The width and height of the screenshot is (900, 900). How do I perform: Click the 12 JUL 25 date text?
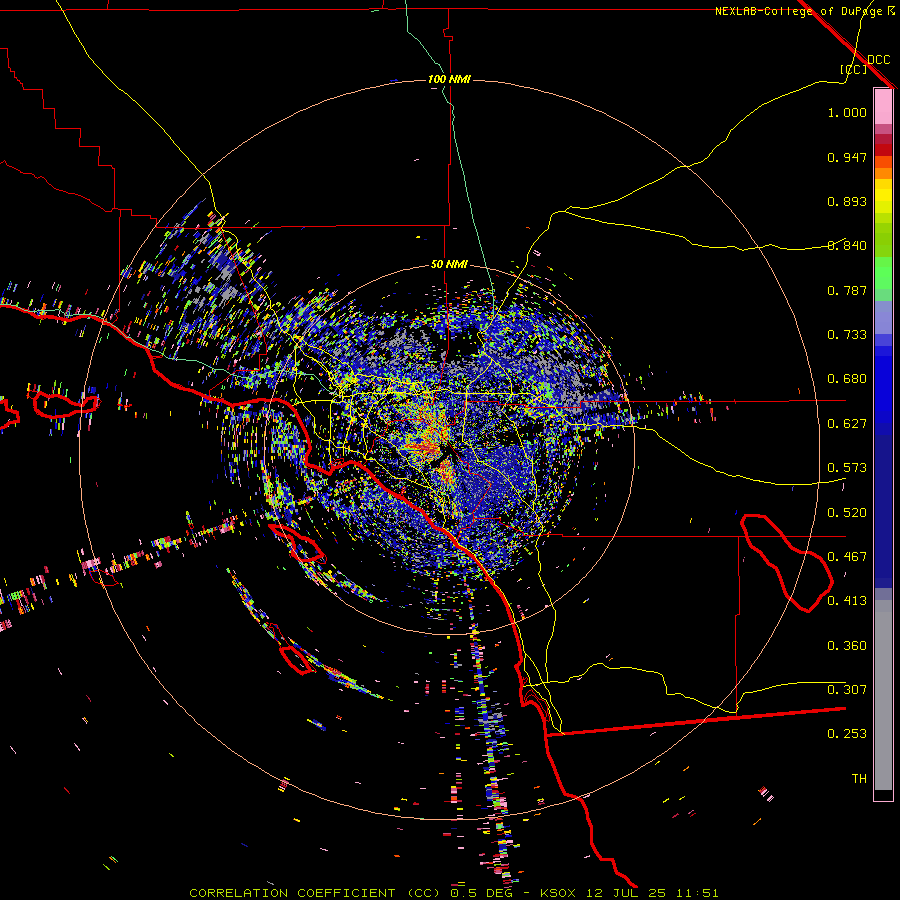point(625,893)
